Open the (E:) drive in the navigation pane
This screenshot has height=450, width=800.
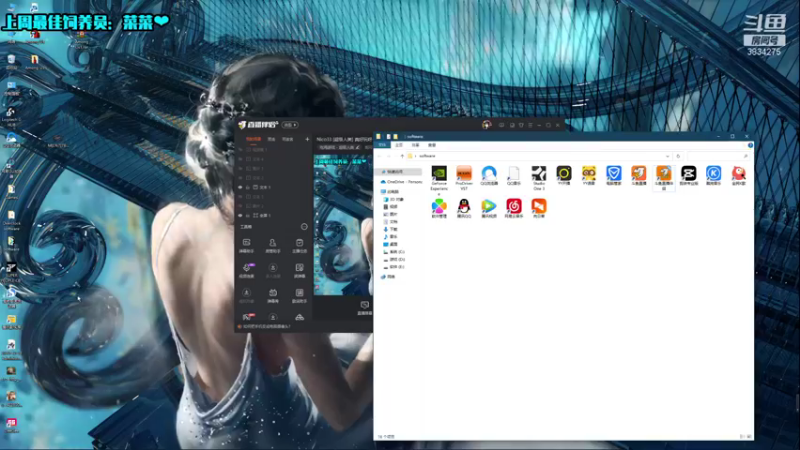click(396, 267)
